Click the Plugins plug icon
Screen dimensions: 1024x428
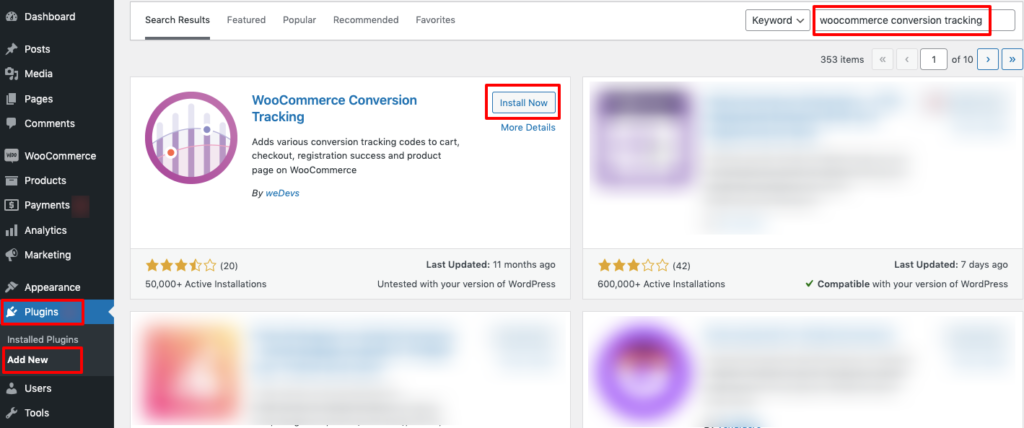pyautogui.click(x=11, y=312)
